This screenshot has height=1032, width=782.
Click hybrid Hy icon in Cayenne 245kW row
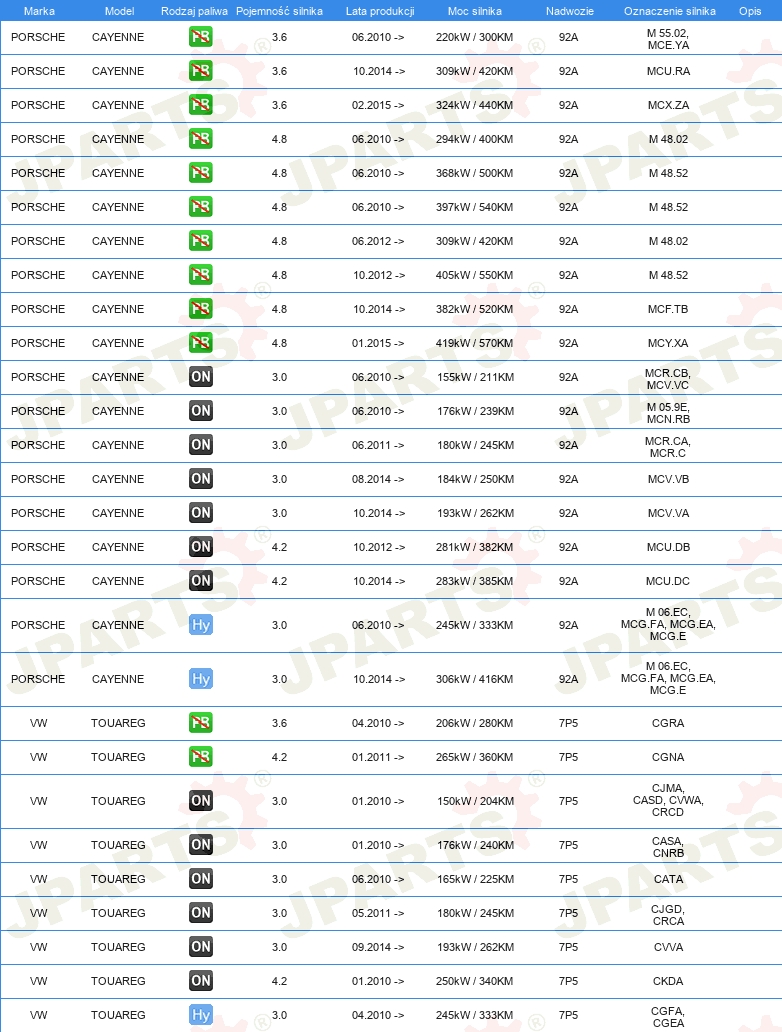(201, 625)
